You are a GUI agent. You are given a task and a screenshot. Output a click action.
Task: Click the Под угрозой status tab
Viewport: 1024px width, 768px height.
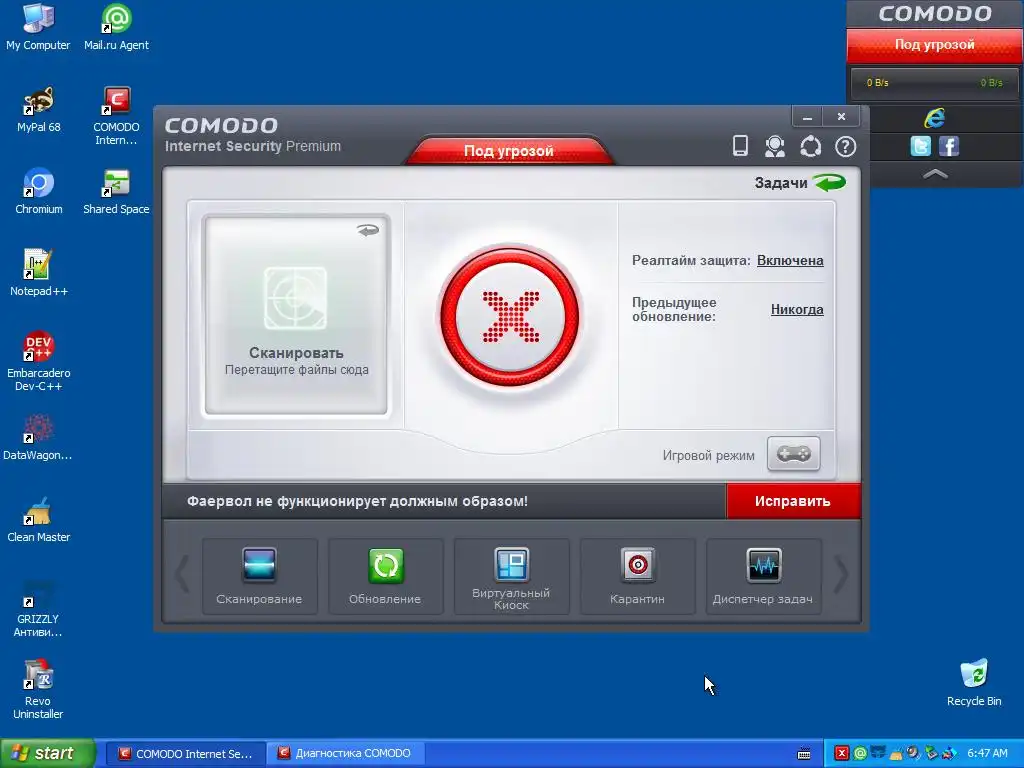pos(509,151)
